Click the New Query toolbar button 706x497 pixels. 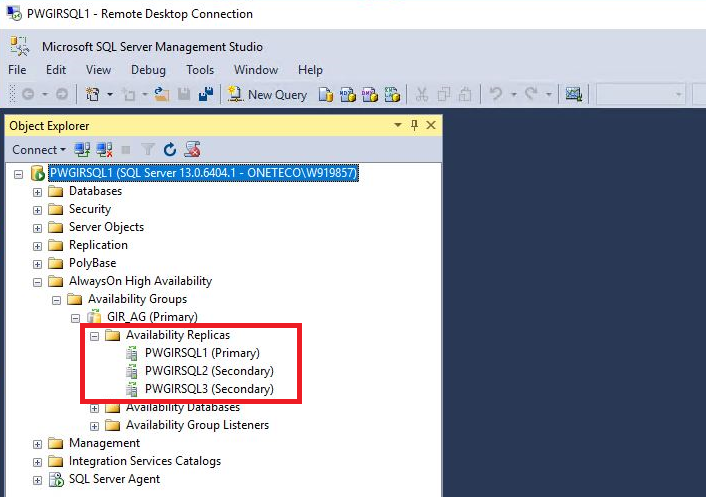coord(267,95)
